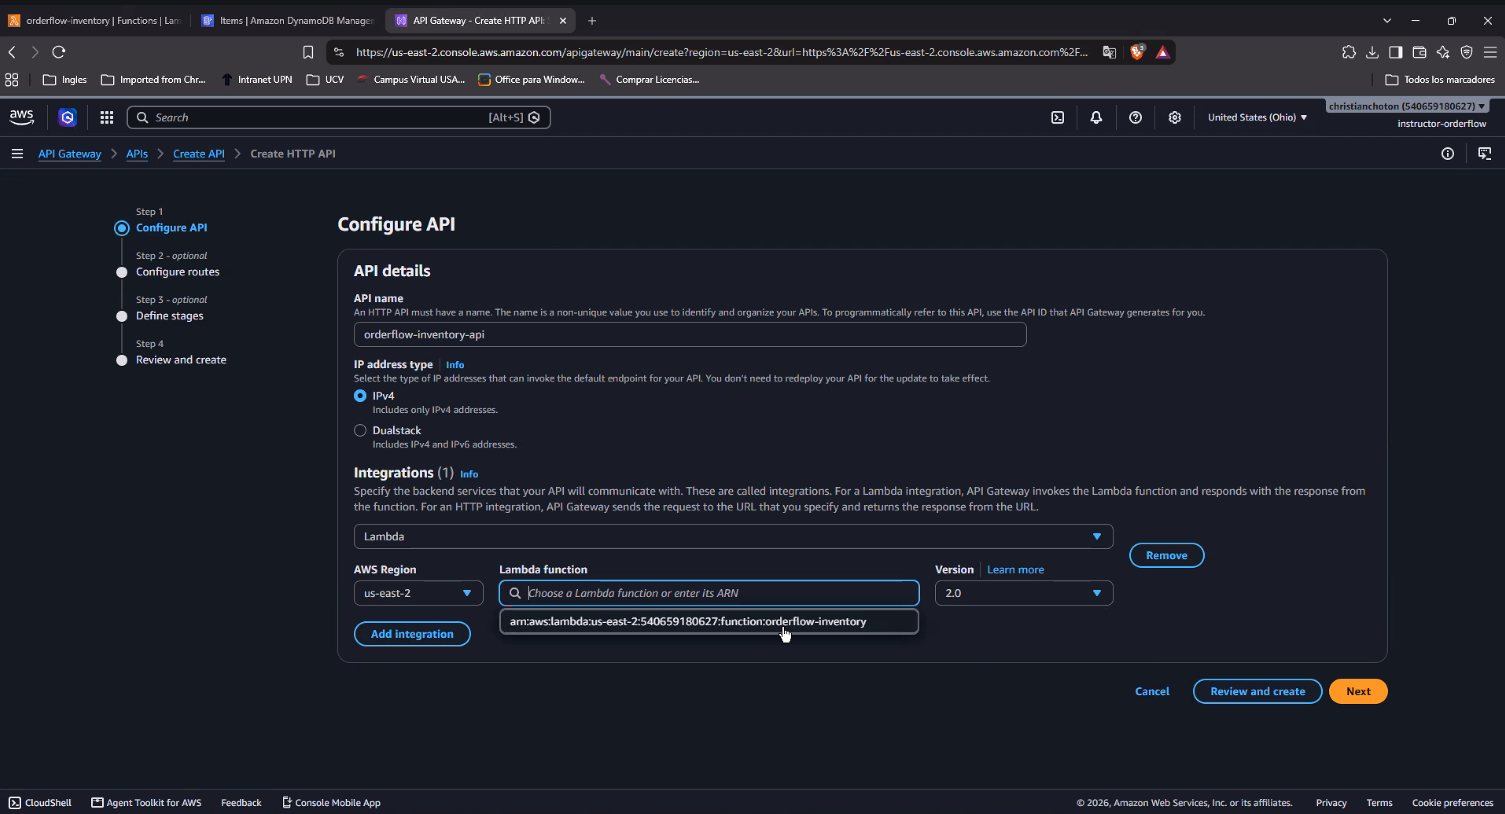Open Agent Toolkit for AWS in footer
This screenshot has width=1505, height=814.
click(x=146, y=803)
